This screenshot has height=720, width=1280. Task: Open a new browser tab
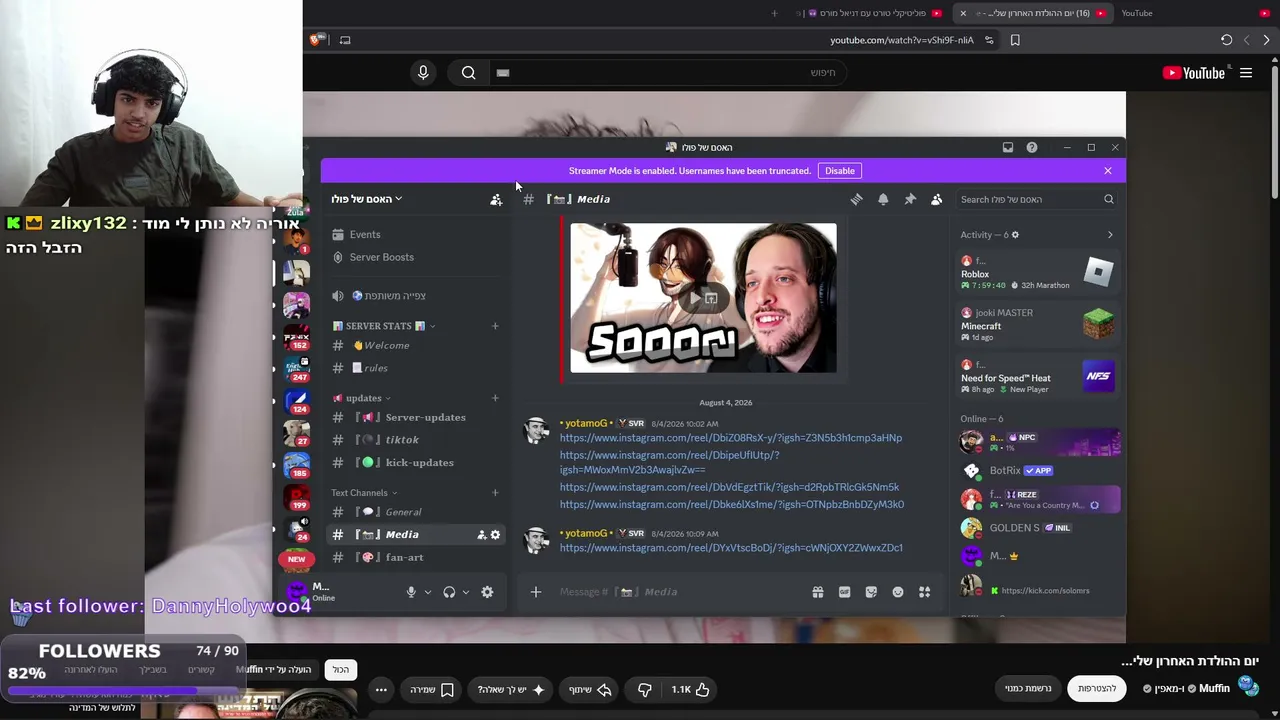(774, 13)
